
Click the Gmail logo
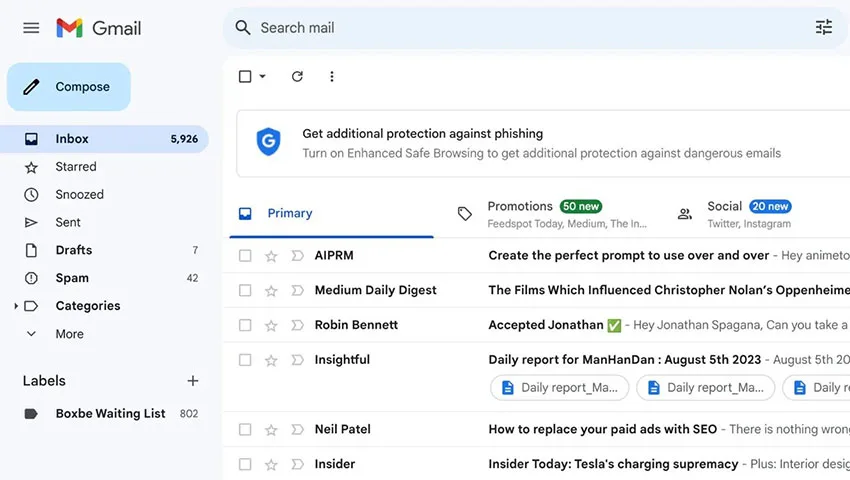pos(98,28)
